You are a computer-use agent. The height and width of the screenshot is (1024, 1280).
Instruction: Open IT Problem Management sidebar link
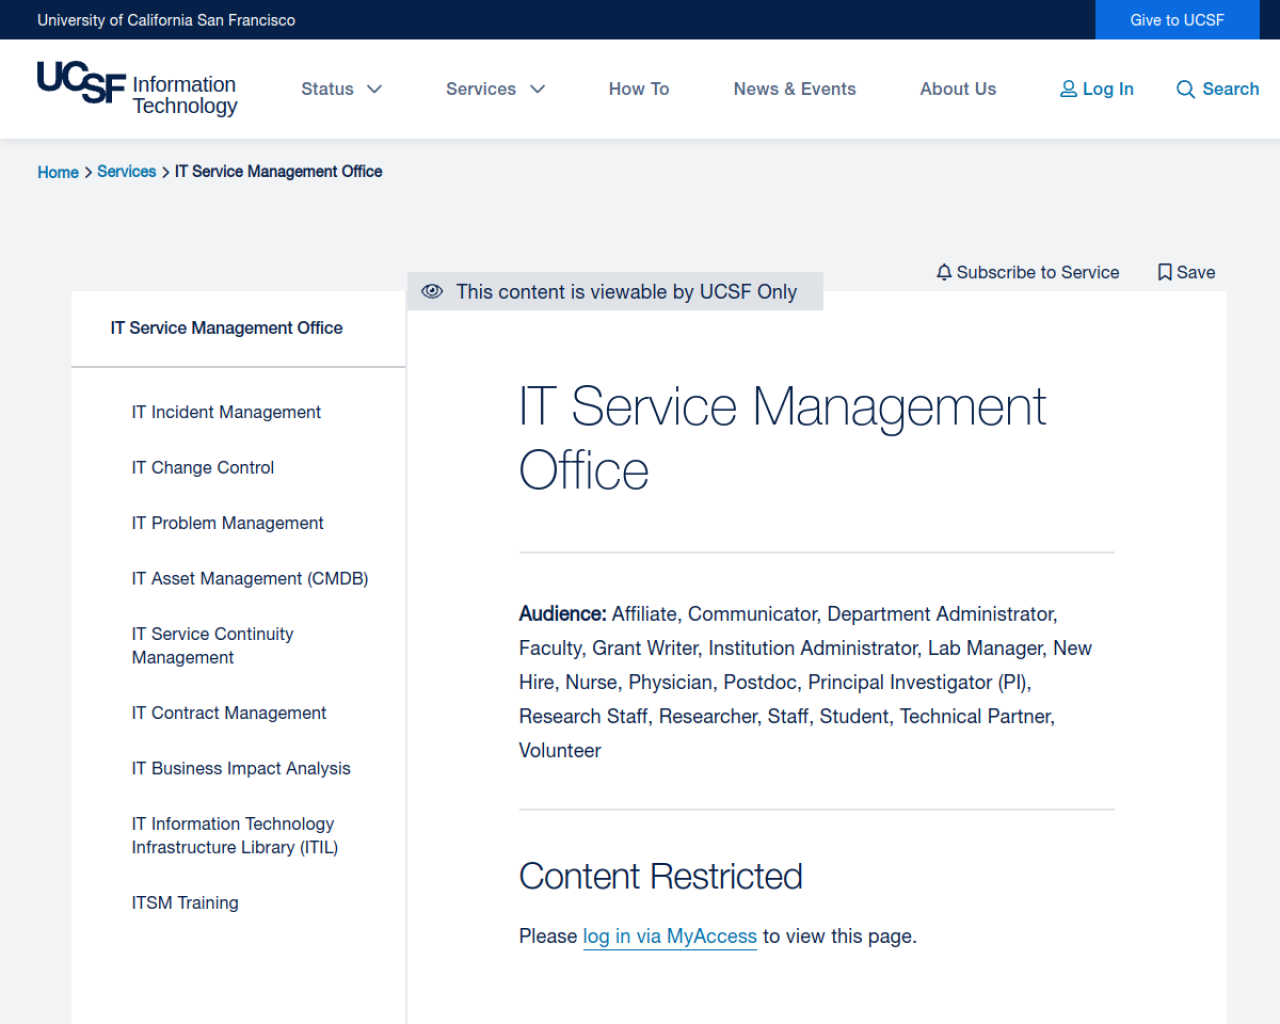point(228,523)
